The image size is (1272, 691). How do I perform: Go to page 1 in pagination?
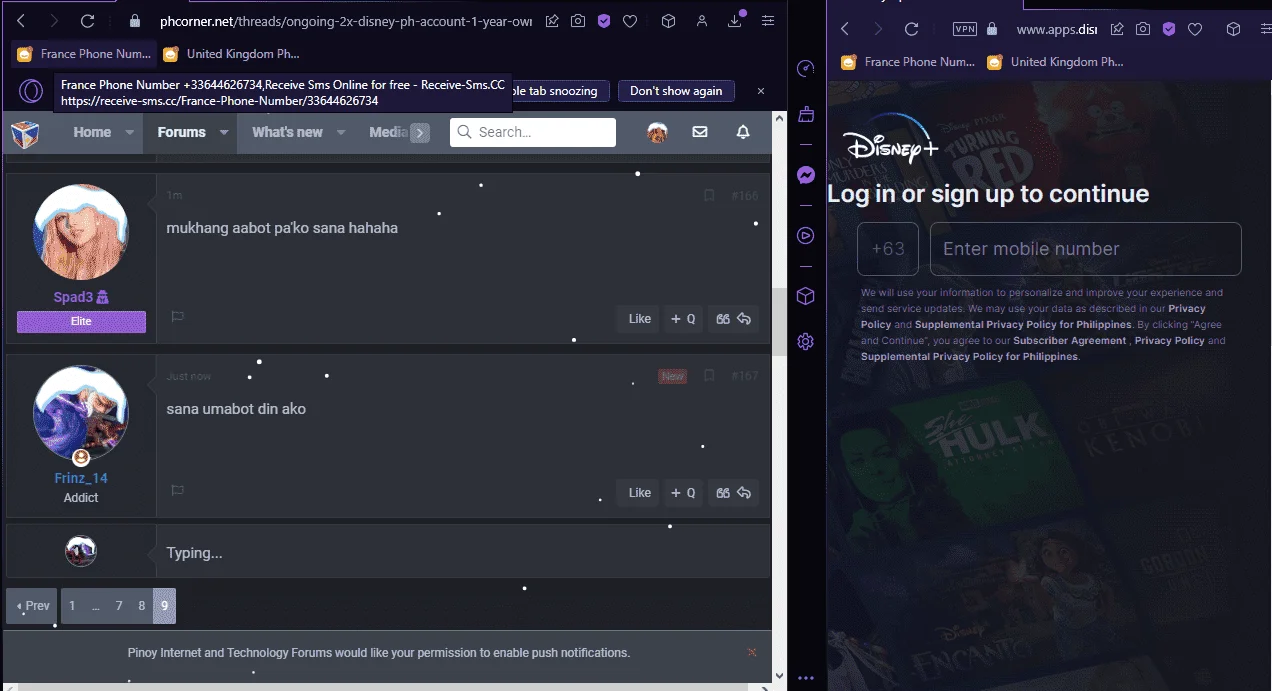tap(72, 606)
